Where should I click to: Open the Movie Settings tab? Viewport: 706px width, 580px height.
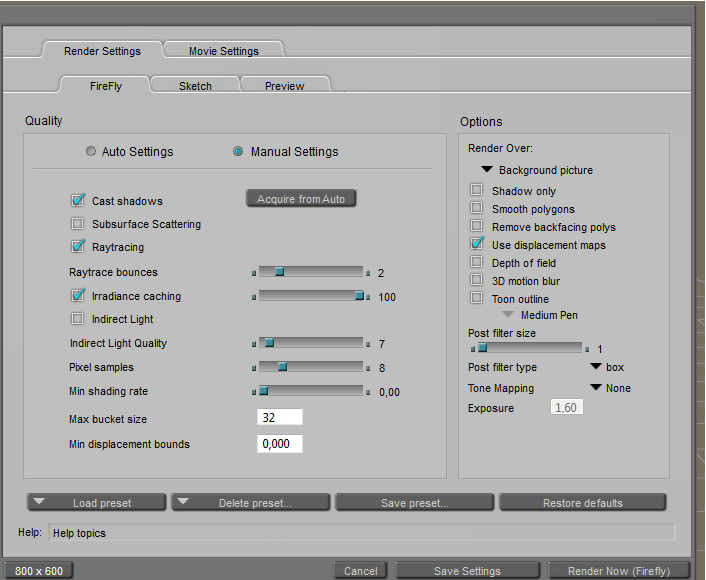click(x=224, y=50)
